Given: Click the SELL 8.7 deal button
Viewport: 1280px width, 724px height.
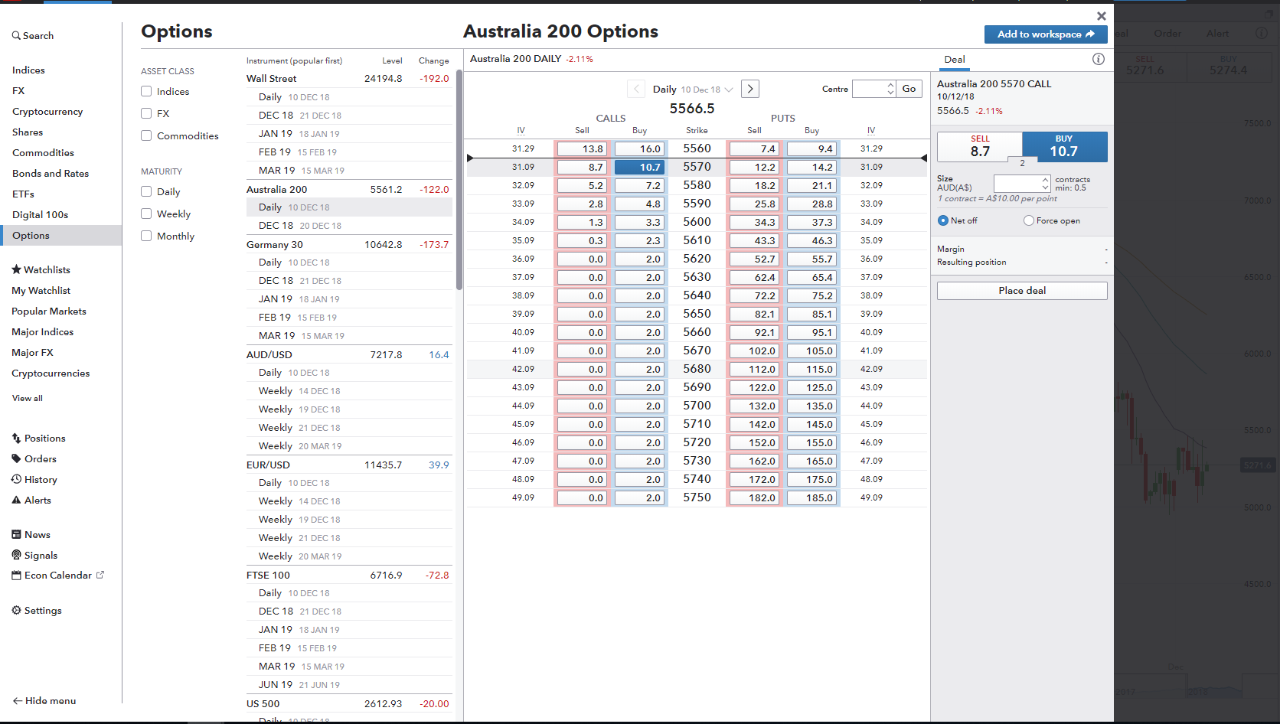Looking at the screenshot, I should [980, 147].
